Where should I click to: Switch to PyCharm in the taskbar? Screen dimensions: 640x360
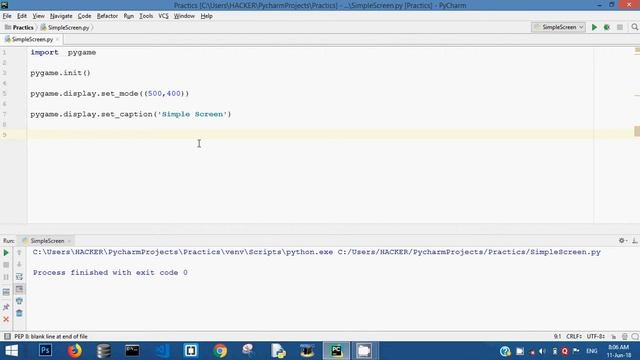click(x=336, y=351)
